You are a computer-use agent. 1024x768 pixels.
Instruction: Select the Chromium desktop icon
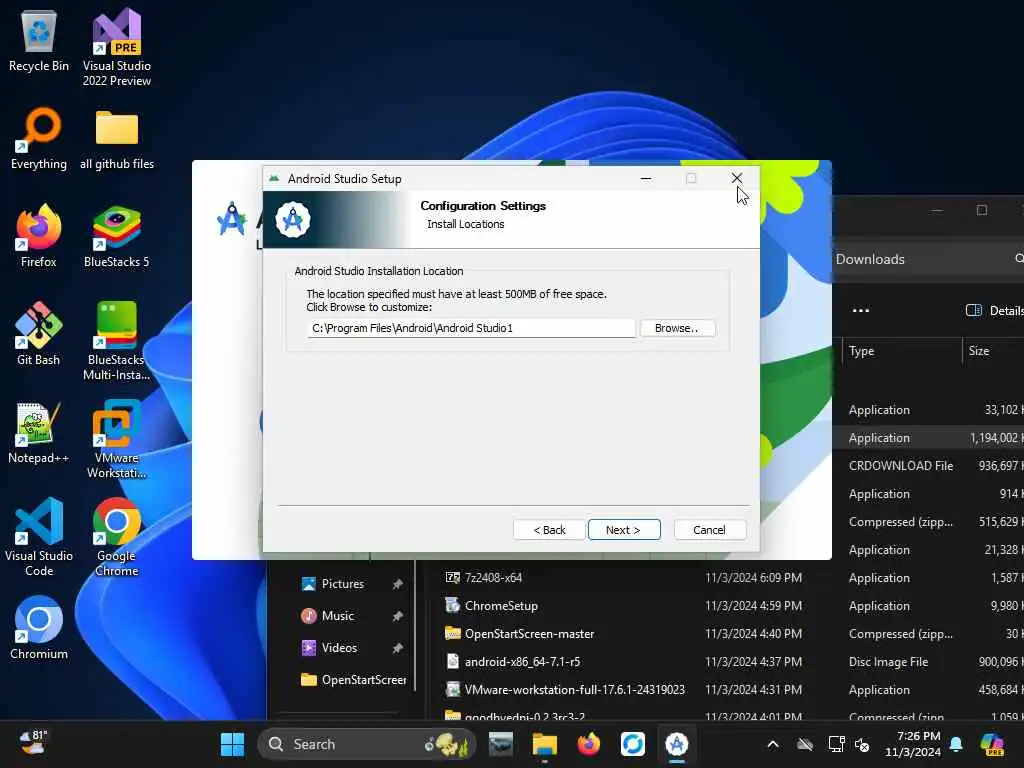coord(39,628)
